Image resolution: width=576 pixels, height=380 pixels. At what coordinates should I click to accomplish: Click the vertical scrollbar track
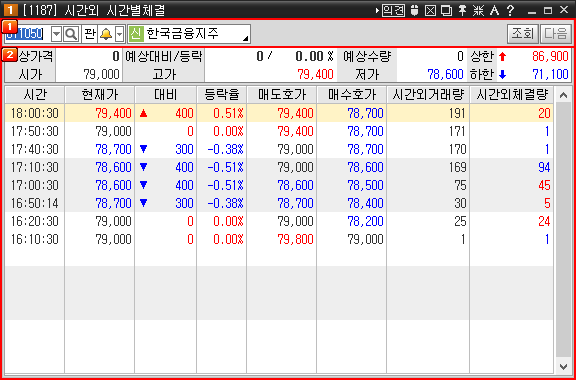point(563,231)
